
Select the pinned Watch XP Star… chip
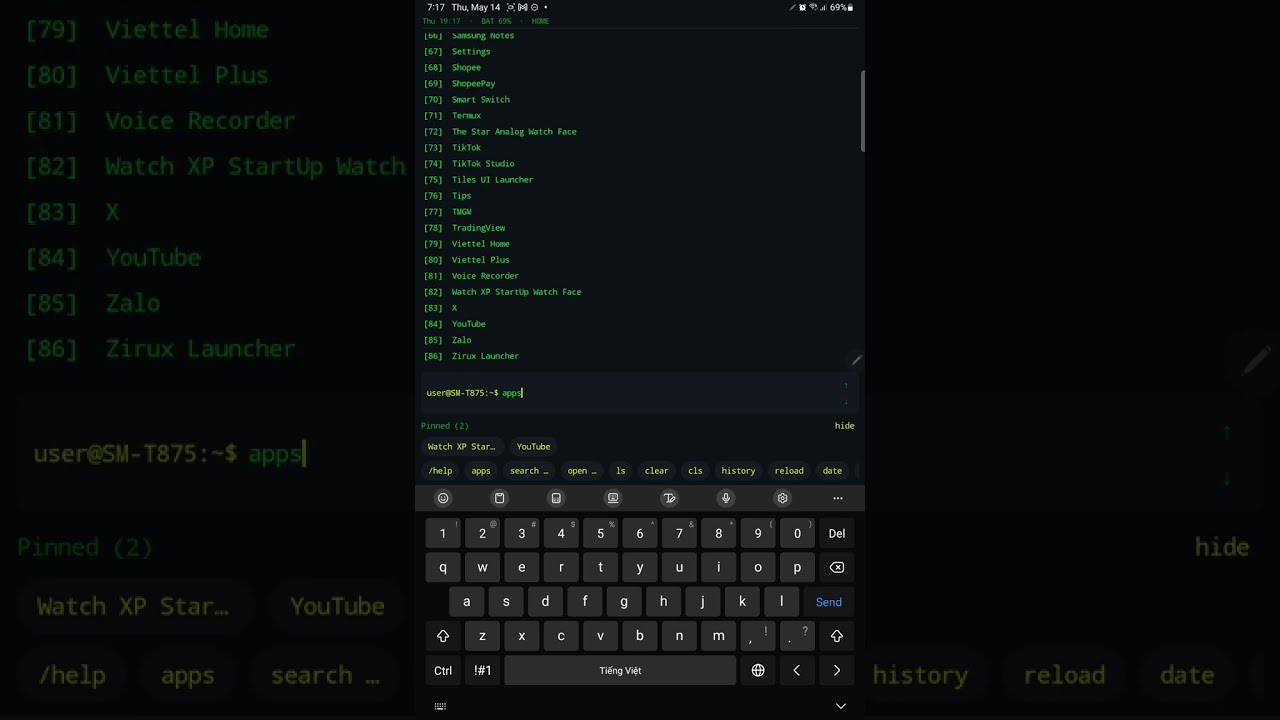point(462,447)
